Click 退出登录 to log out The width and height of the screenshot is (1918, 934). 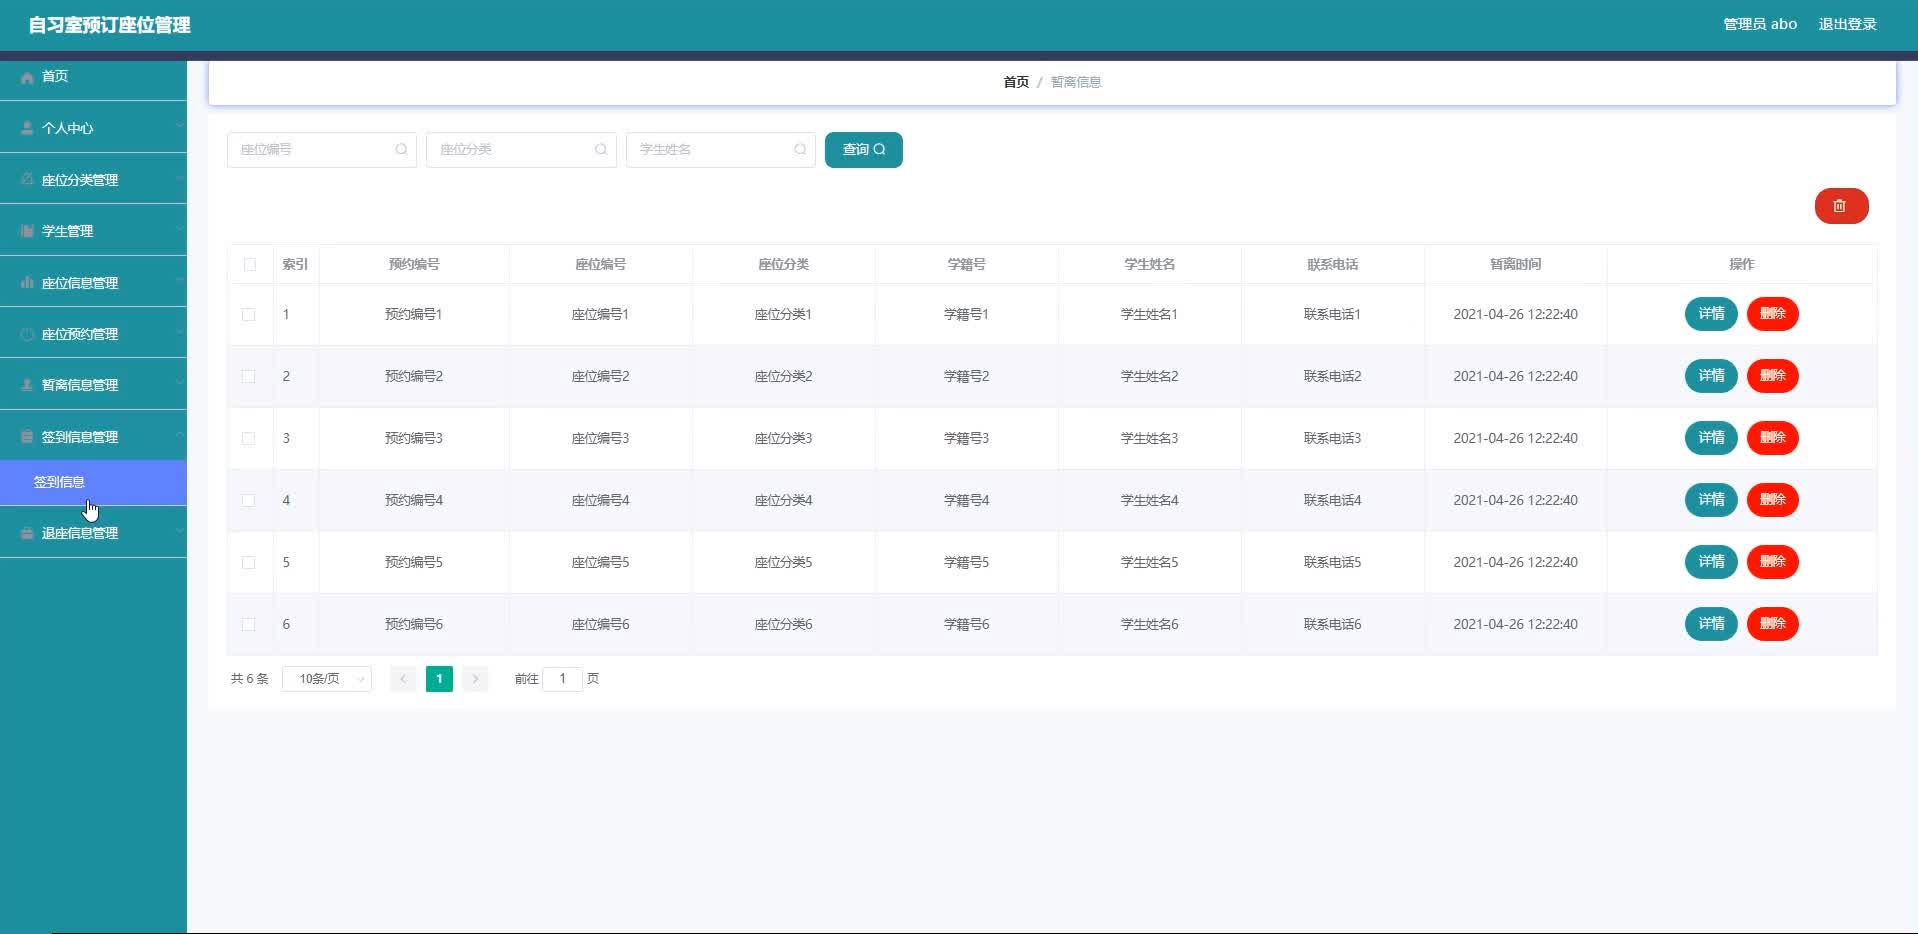click(x=1847, y=24)
